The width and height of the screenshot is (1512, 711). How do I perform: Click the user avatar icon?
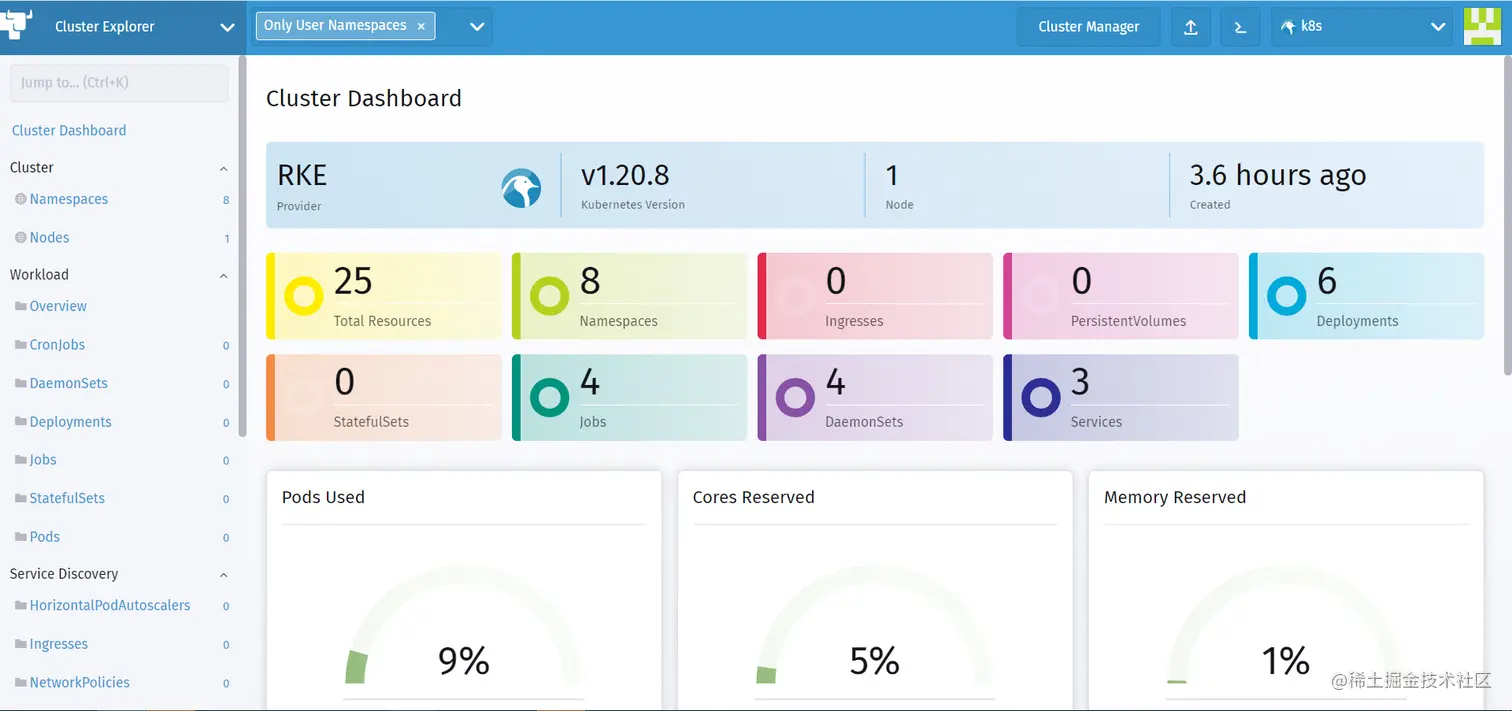(x=1482, y=27)
